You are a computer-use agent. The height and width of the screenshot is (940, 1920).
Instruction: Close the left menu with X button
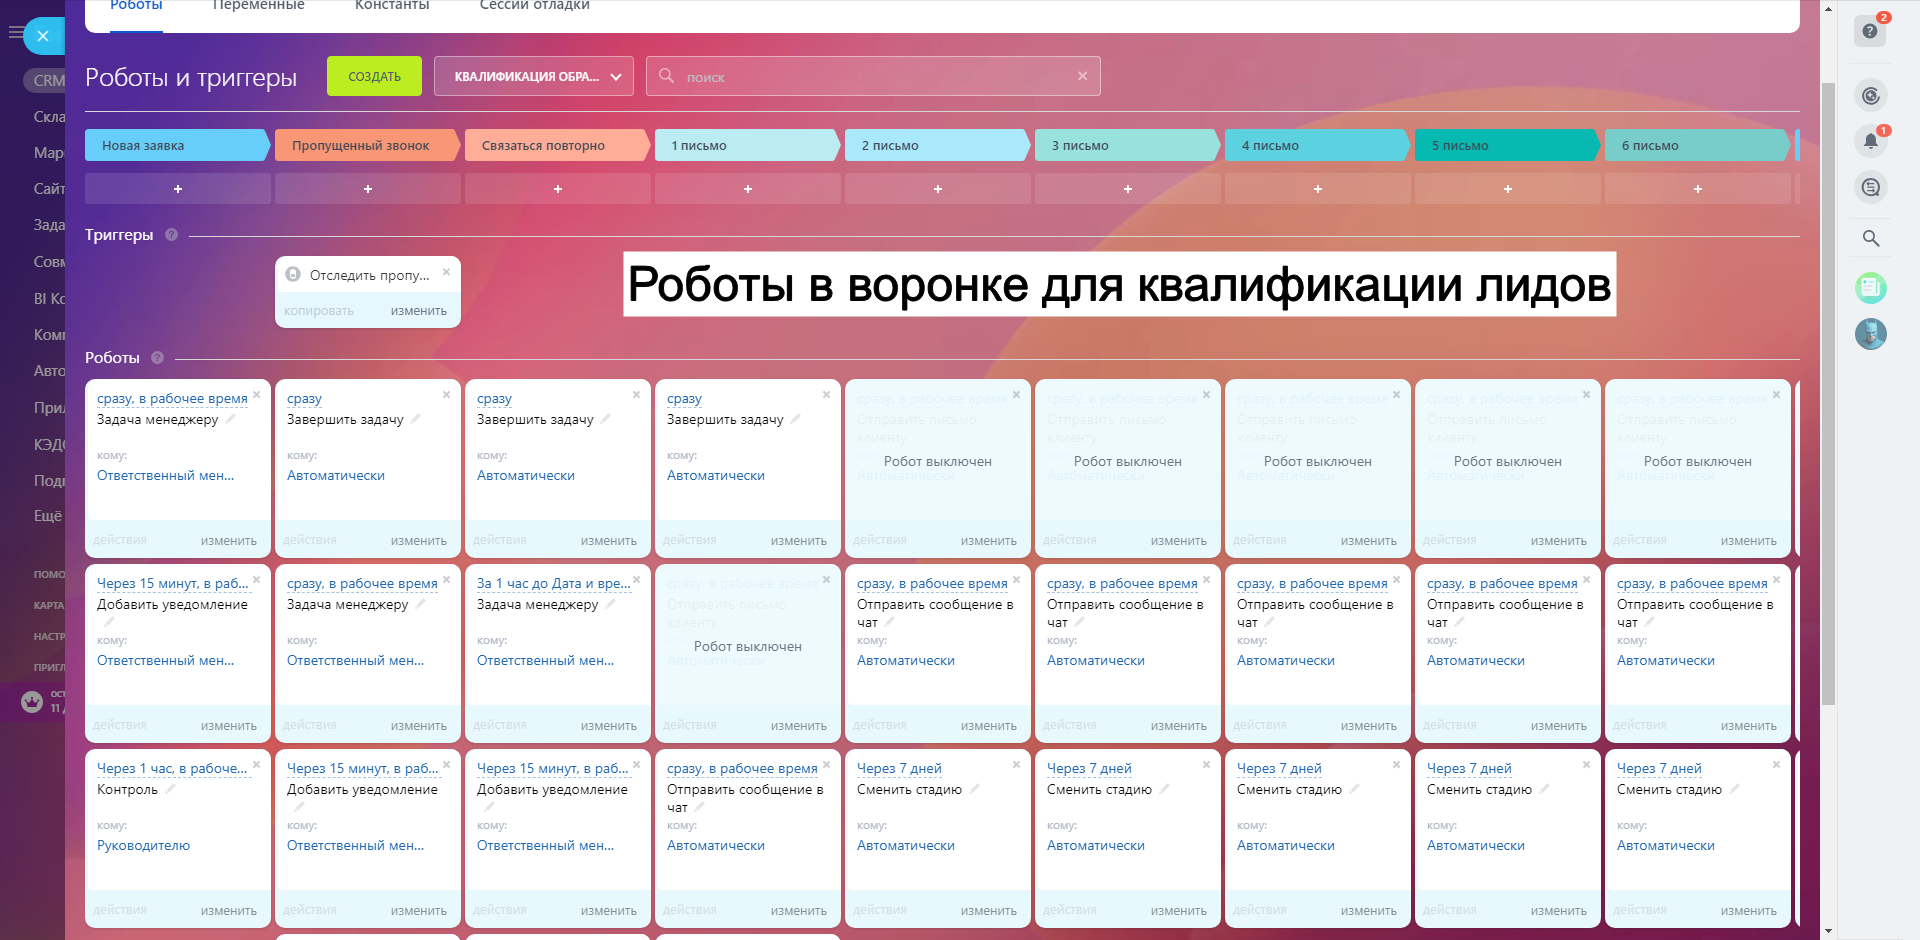point(43,36)
